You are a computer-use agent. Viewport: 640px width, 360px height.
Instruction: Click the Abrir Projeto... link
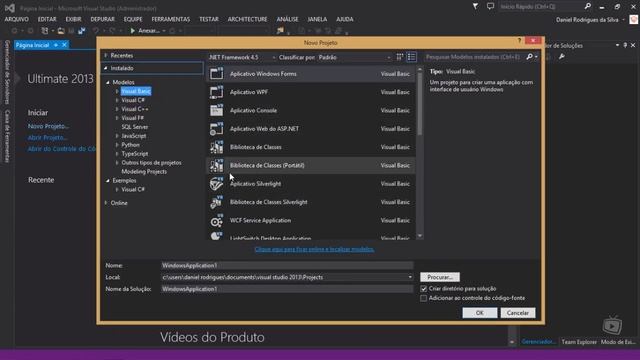pos(47,138)
